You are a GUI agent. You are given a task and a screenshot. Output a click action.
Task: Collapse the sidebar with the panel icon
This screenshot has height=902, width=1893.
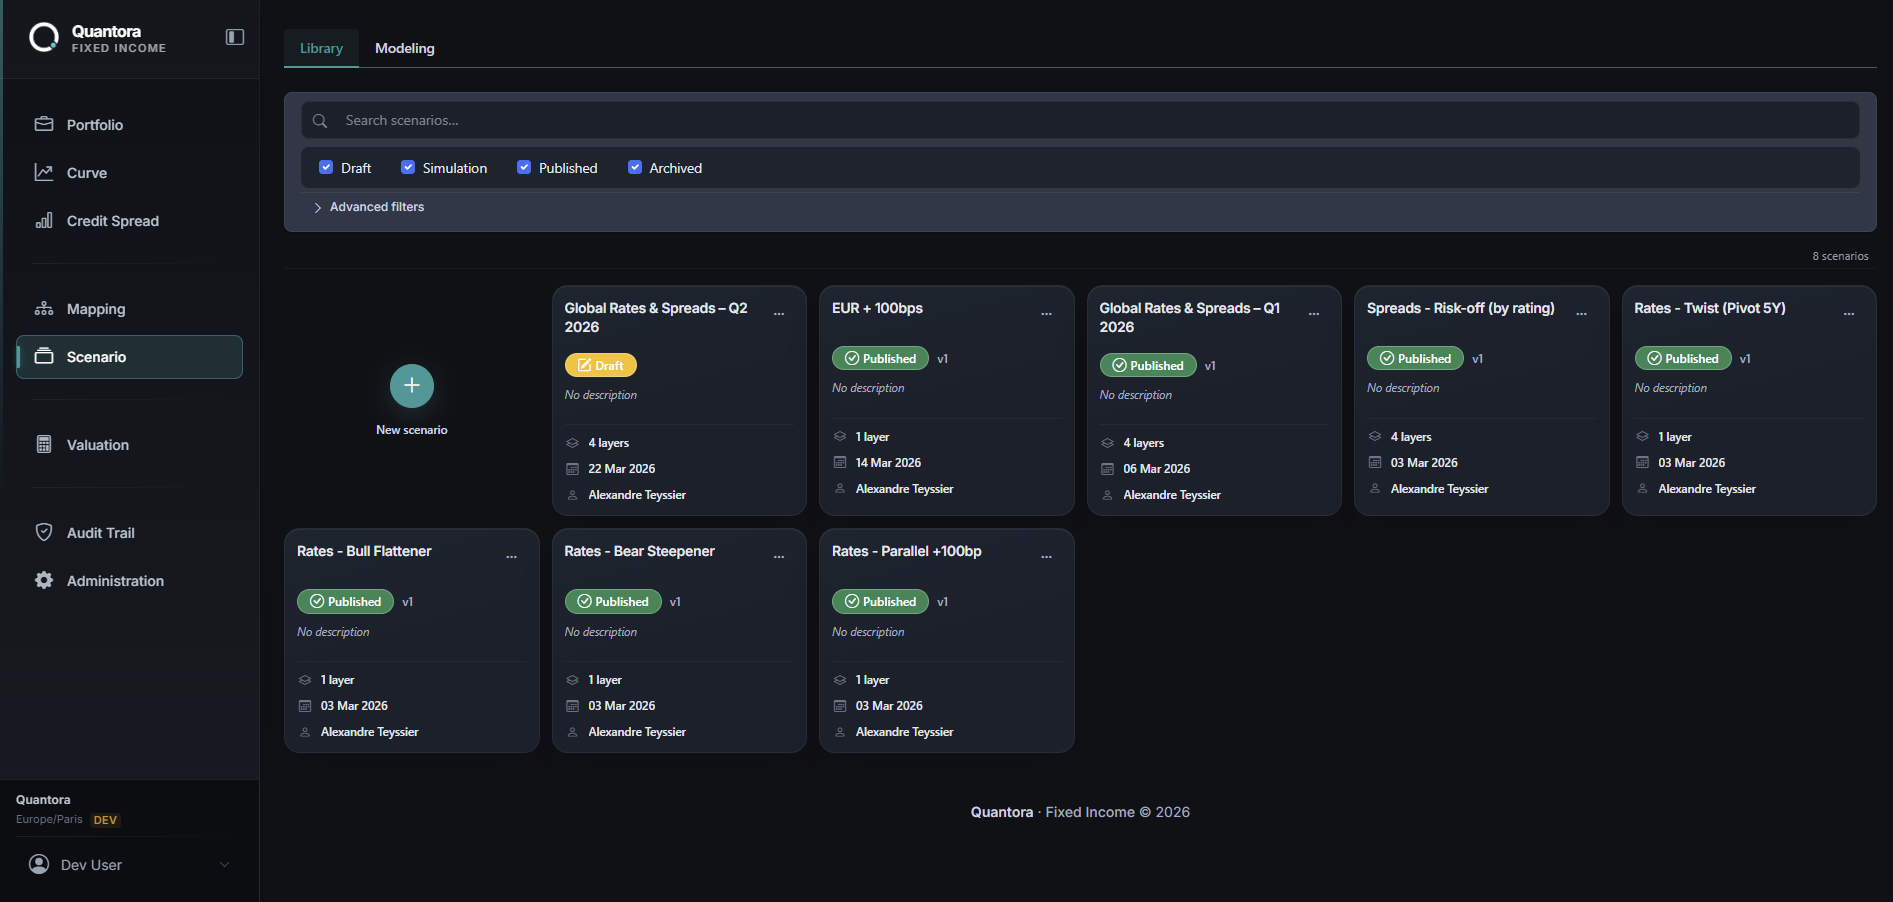pyautogui.click(x=235, y=37)
